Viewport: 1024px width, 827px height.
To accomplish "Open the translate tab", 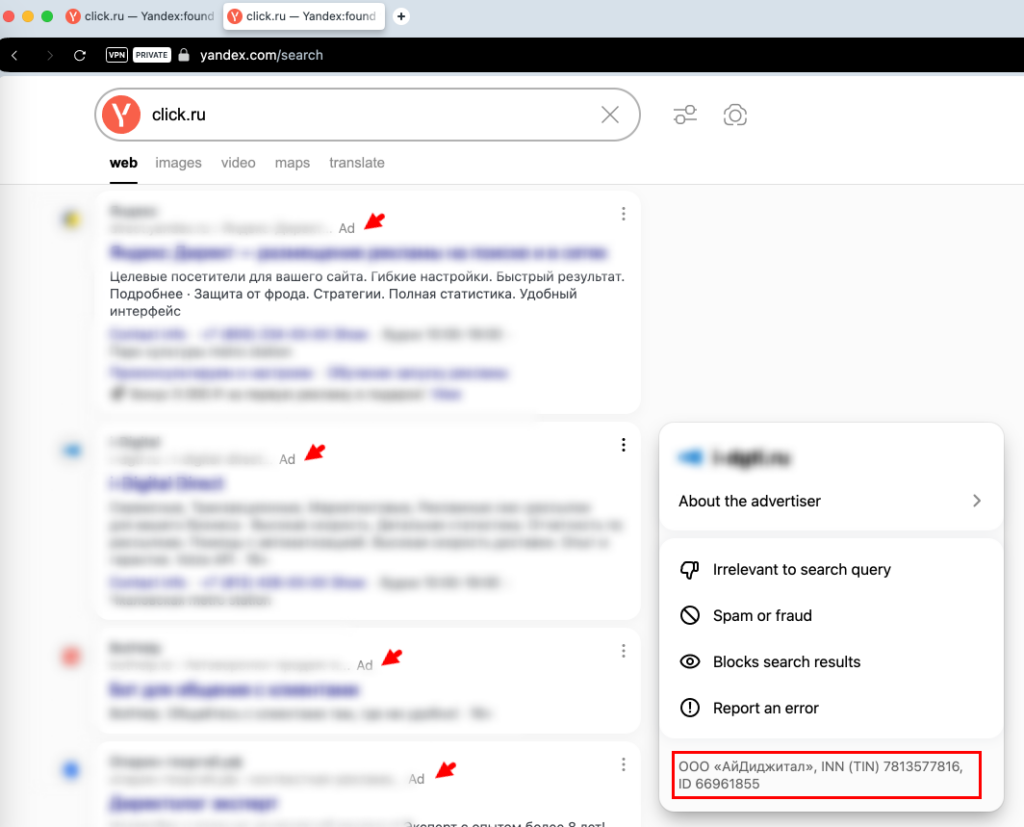I will tap(357, 163).
